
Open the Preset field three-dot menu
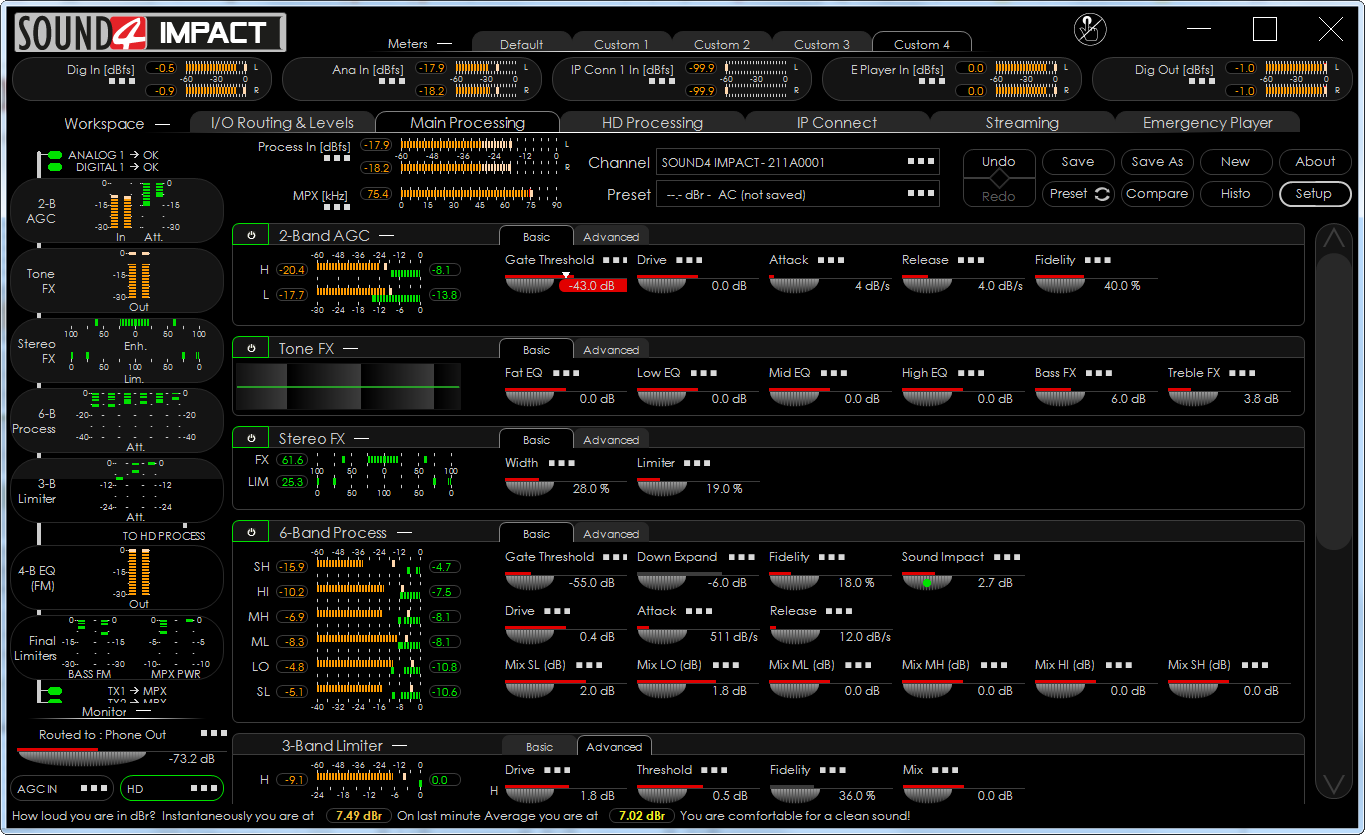pyautogui.click(x=920, y=194)
